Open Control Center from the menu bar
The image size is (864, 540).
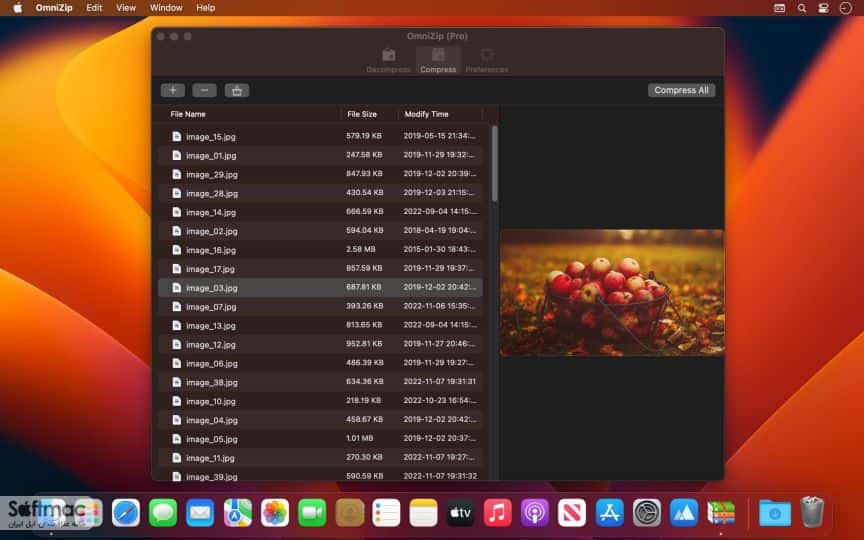pyautogui.click(x=823, y=8)
